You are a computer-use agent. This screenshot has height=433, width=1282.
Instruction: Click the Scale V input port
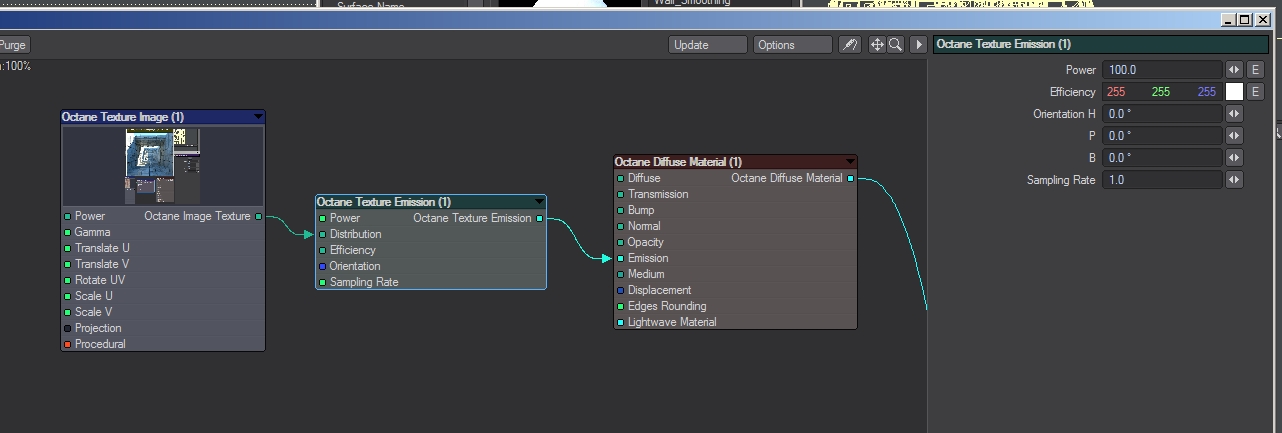point(68,312)
